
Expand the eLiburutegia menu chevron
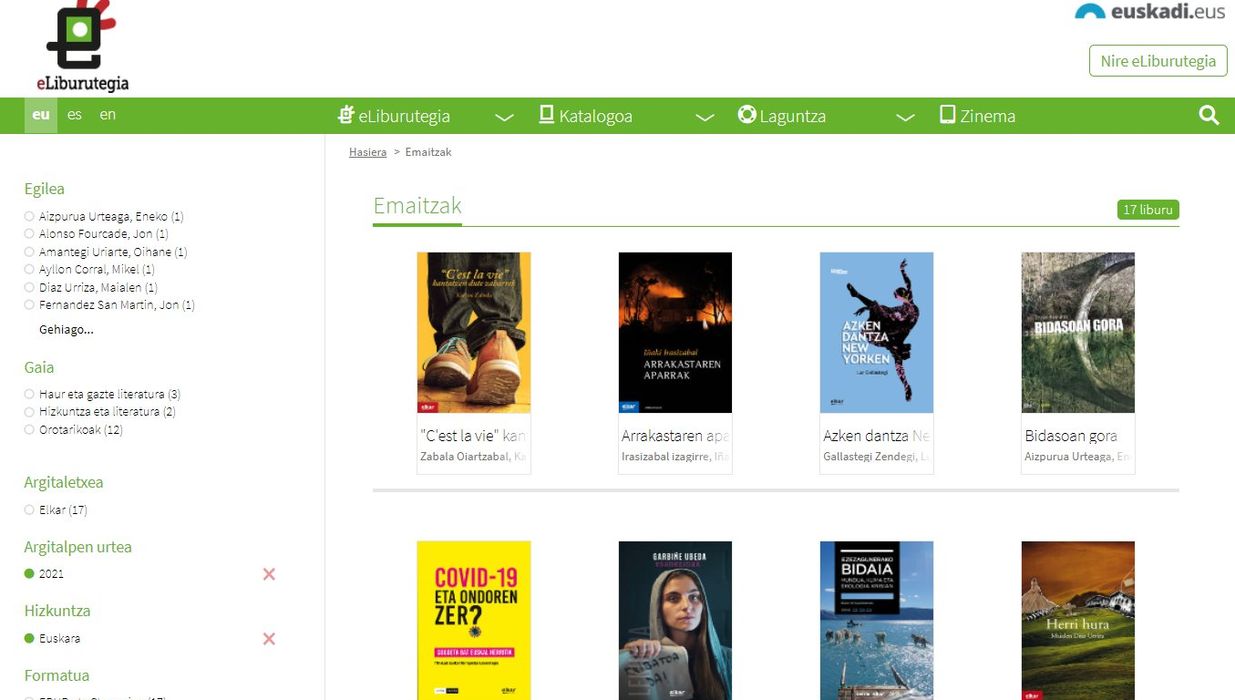pos(504,117)
